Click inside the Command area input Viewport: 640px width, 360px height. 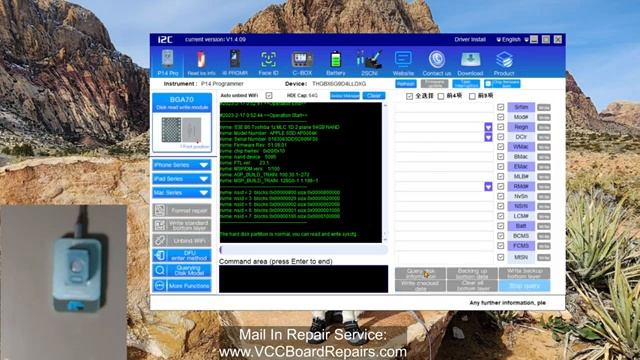point(303,279)
